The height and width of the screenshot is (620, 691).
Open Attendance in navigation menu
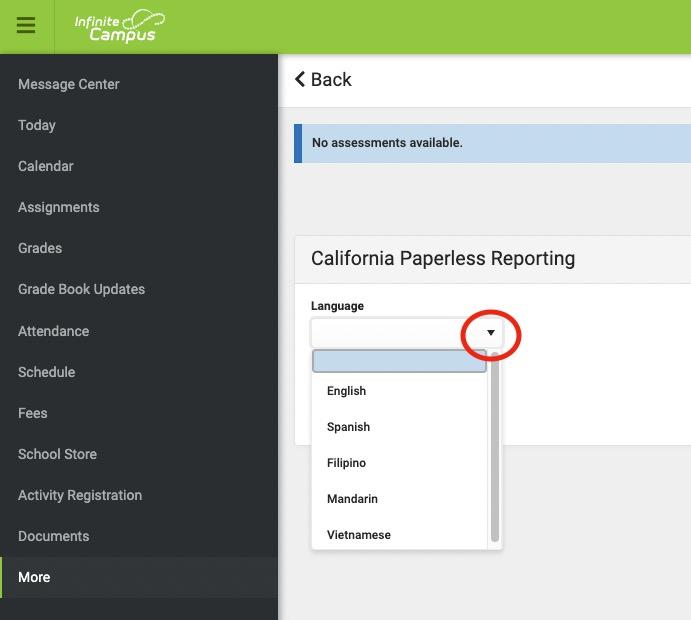[x=53, y=331]
